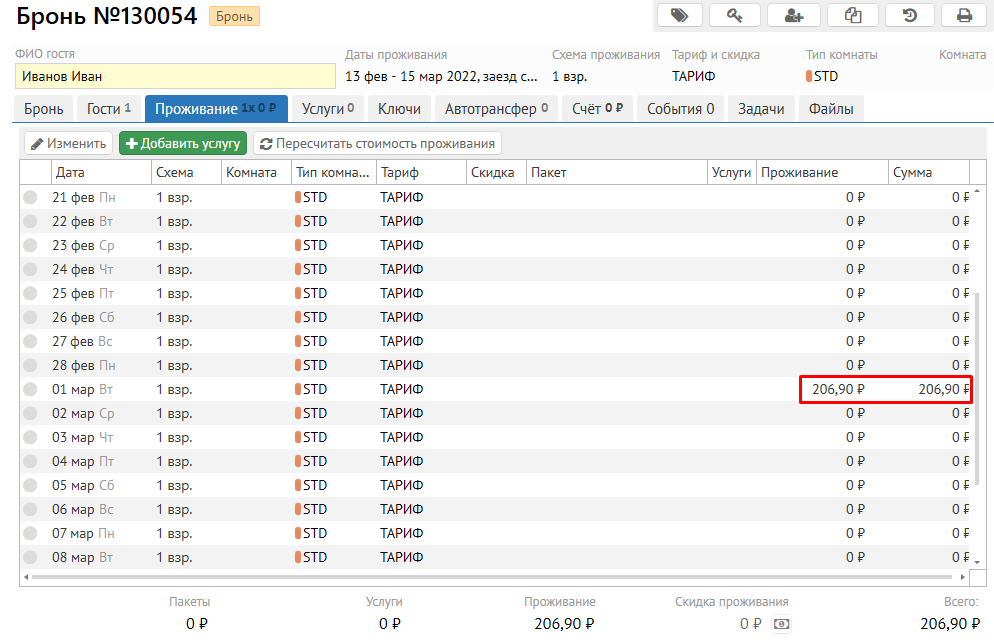Open the Счёт tab
Image resolution: width=994 pixels, height=643 pixels.
597,109
